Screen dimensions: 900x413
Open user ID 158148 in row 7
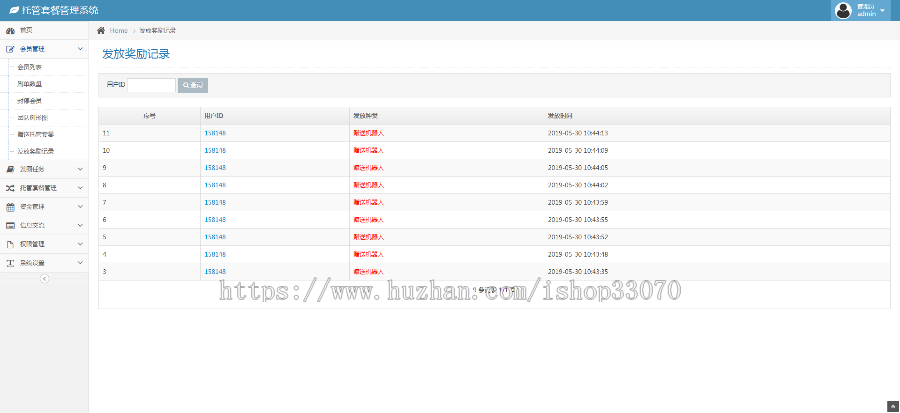coord(215,202)
